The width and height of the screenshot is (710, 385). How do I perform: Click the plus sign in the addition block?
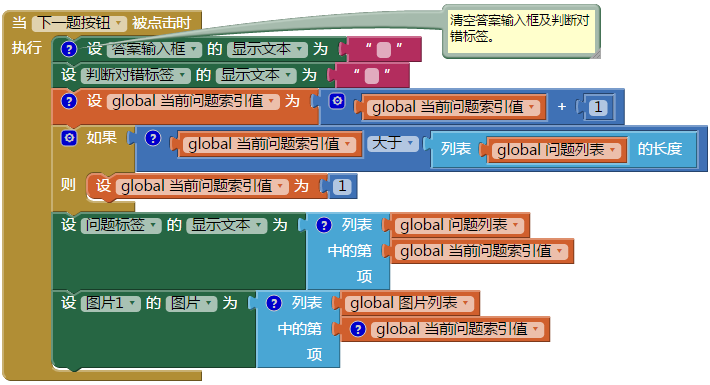(562, 107)
